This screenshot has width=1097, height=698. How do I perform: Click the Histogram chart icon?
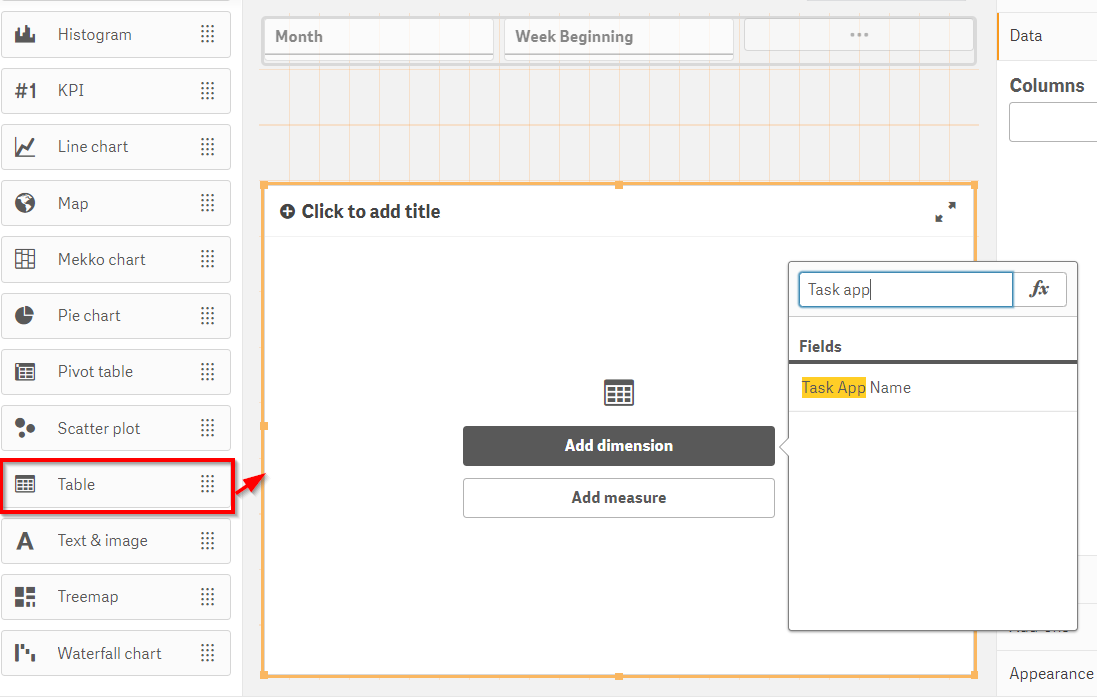(25, 35)
